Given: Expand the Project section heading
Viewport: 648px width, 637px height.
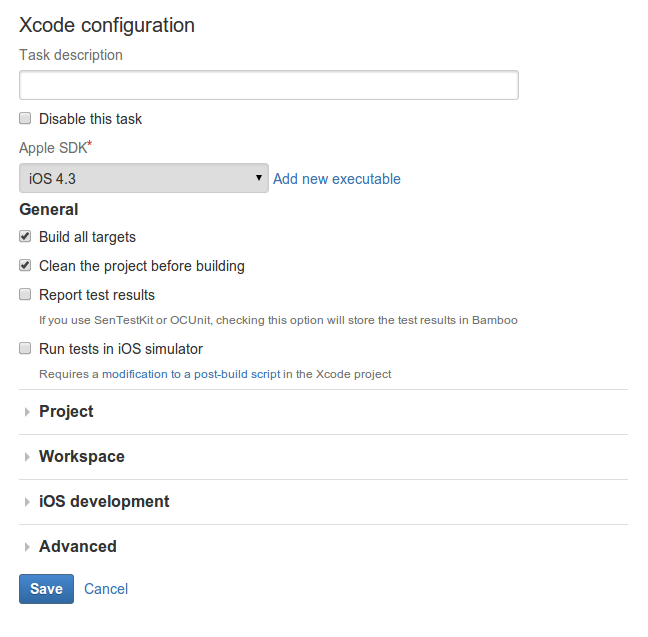Looking at the screenshot, I should 66,412.
